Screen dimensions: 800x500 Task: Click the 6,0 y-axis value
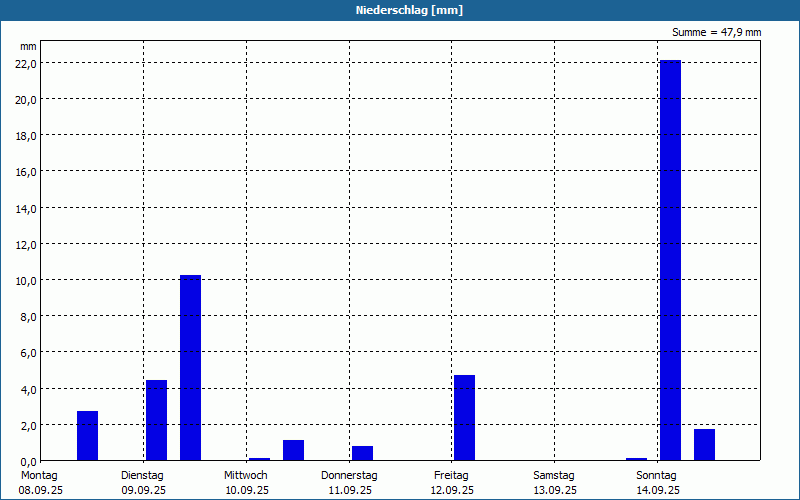[x=28, y=353]
